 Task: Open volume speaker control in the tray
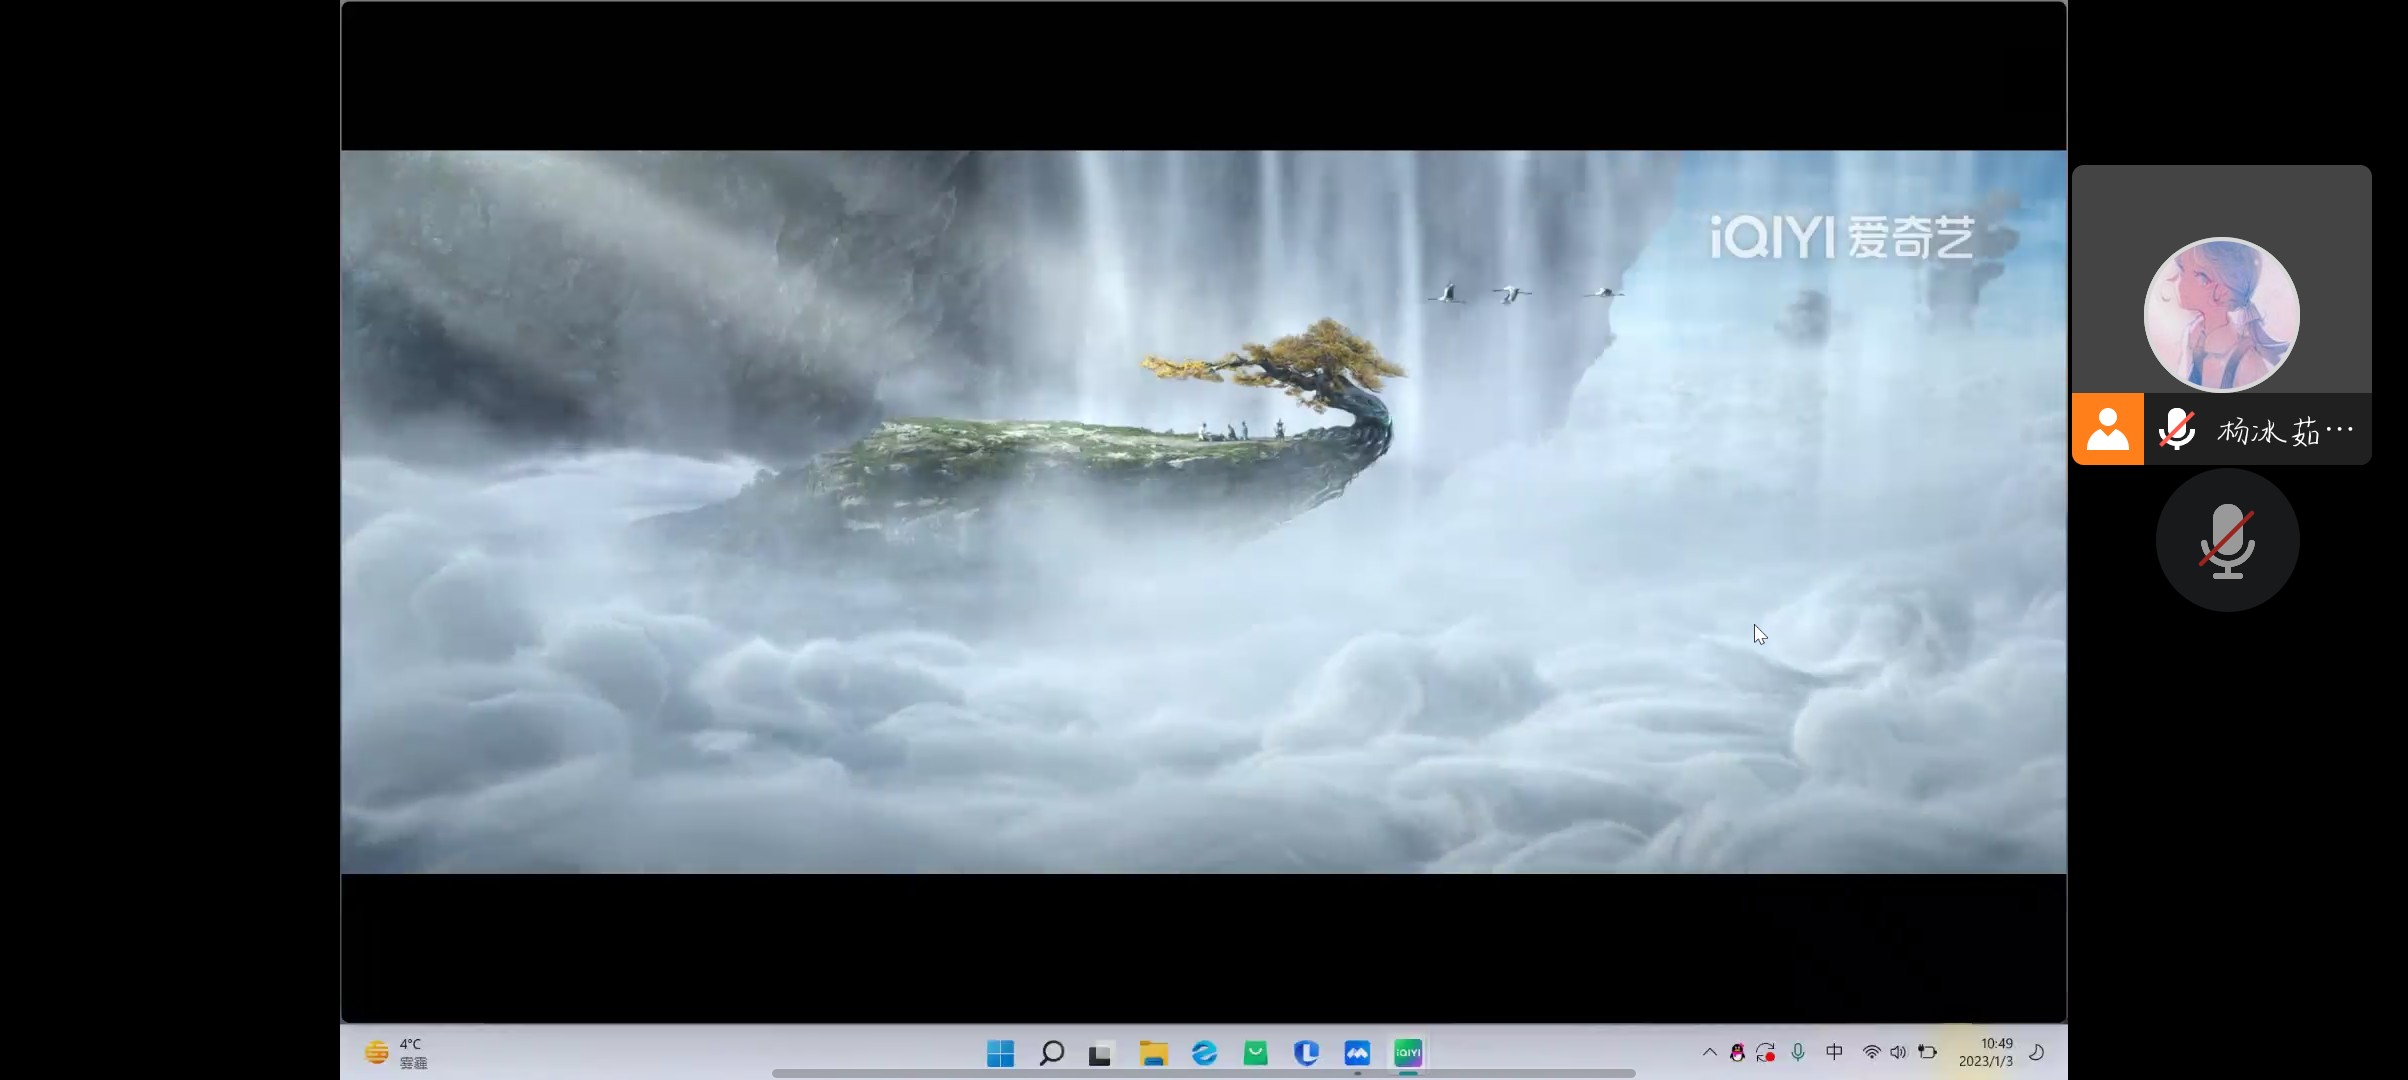[1898, 1052]
